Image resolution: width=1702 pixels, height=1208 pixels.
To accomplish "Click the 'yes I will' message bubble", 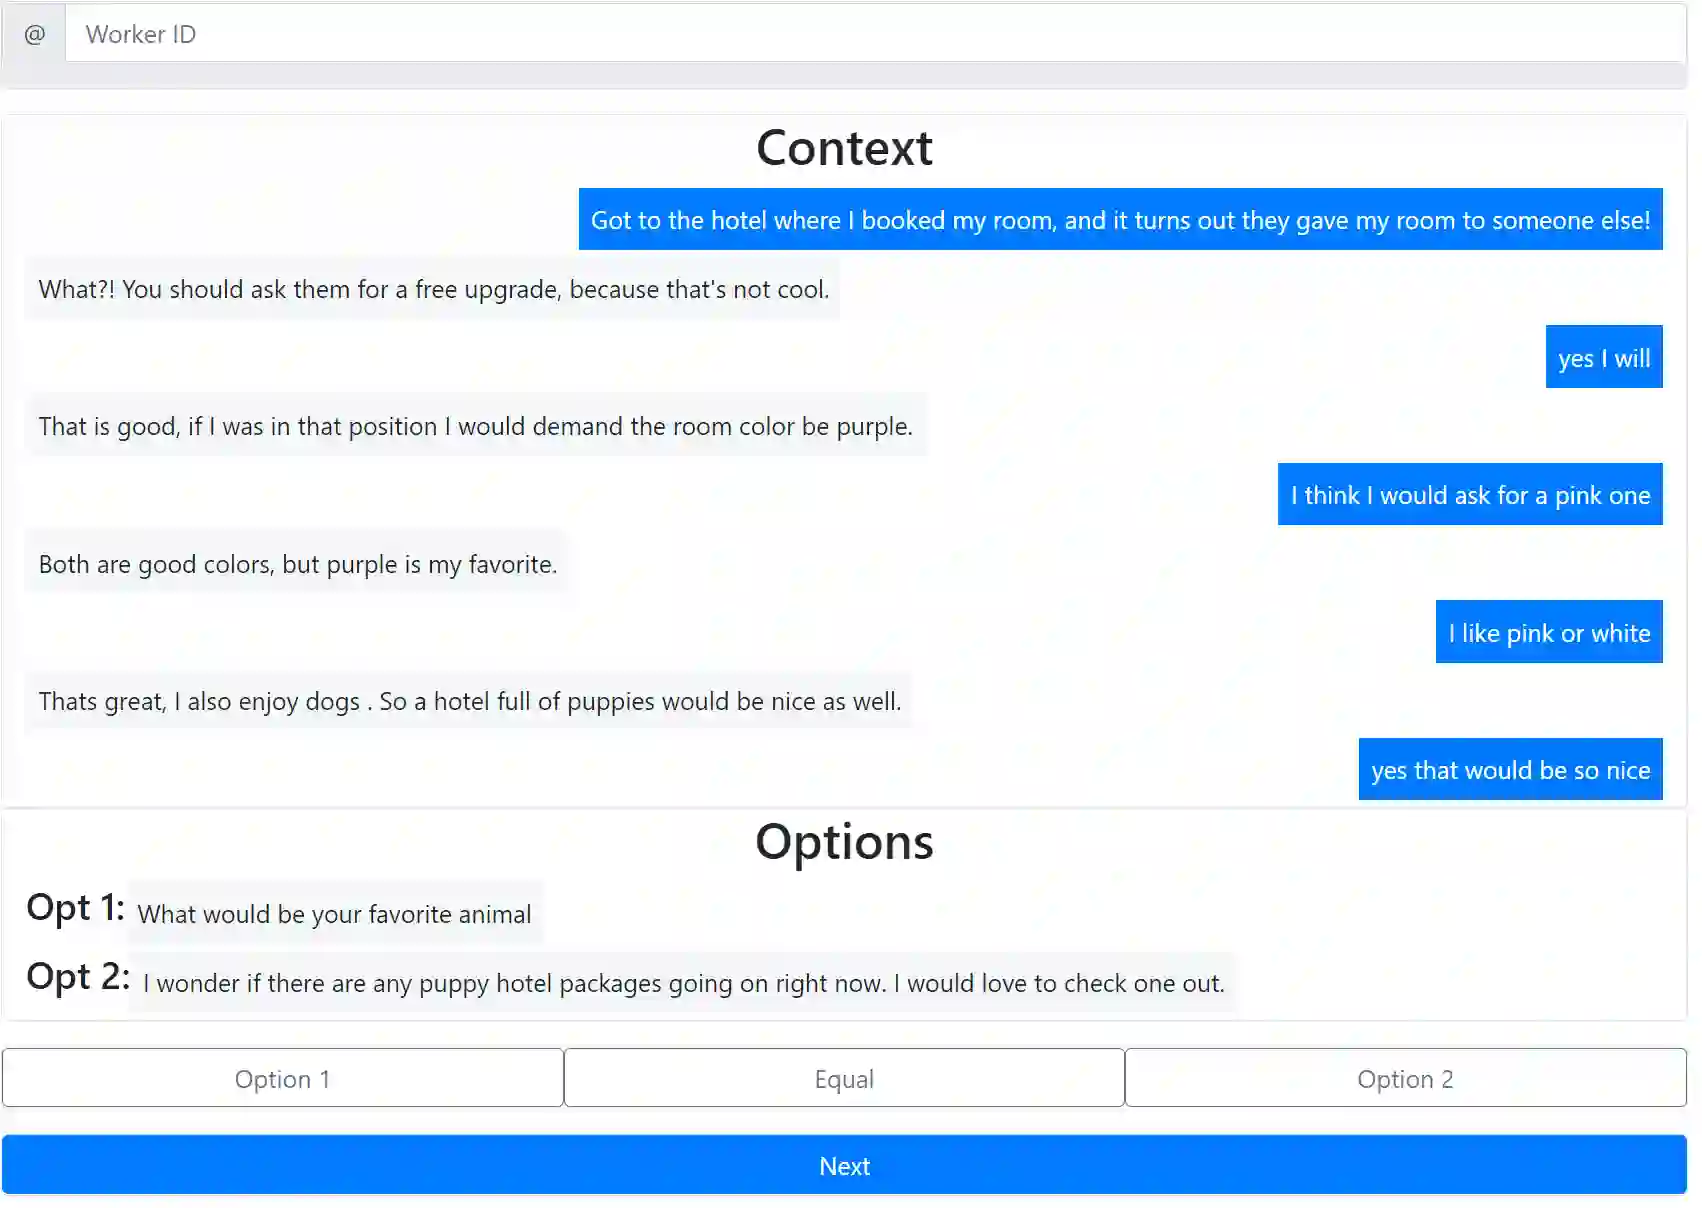I will click(x=1603, y=358).
